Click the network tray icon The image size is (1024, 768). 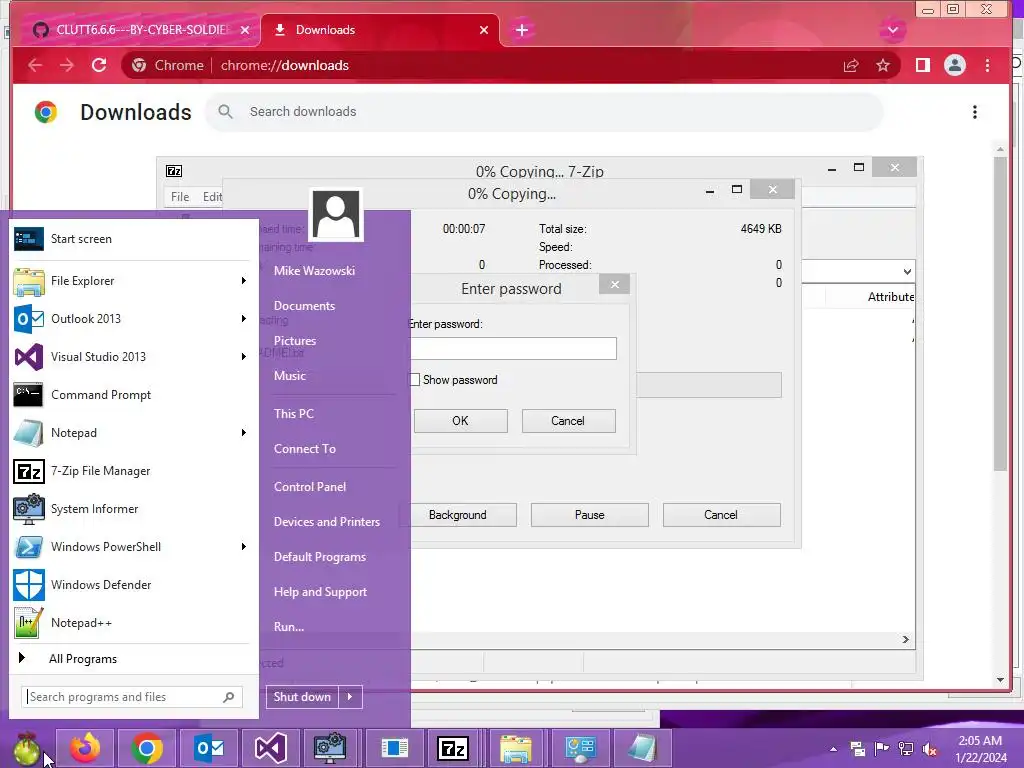click(906, 749)
